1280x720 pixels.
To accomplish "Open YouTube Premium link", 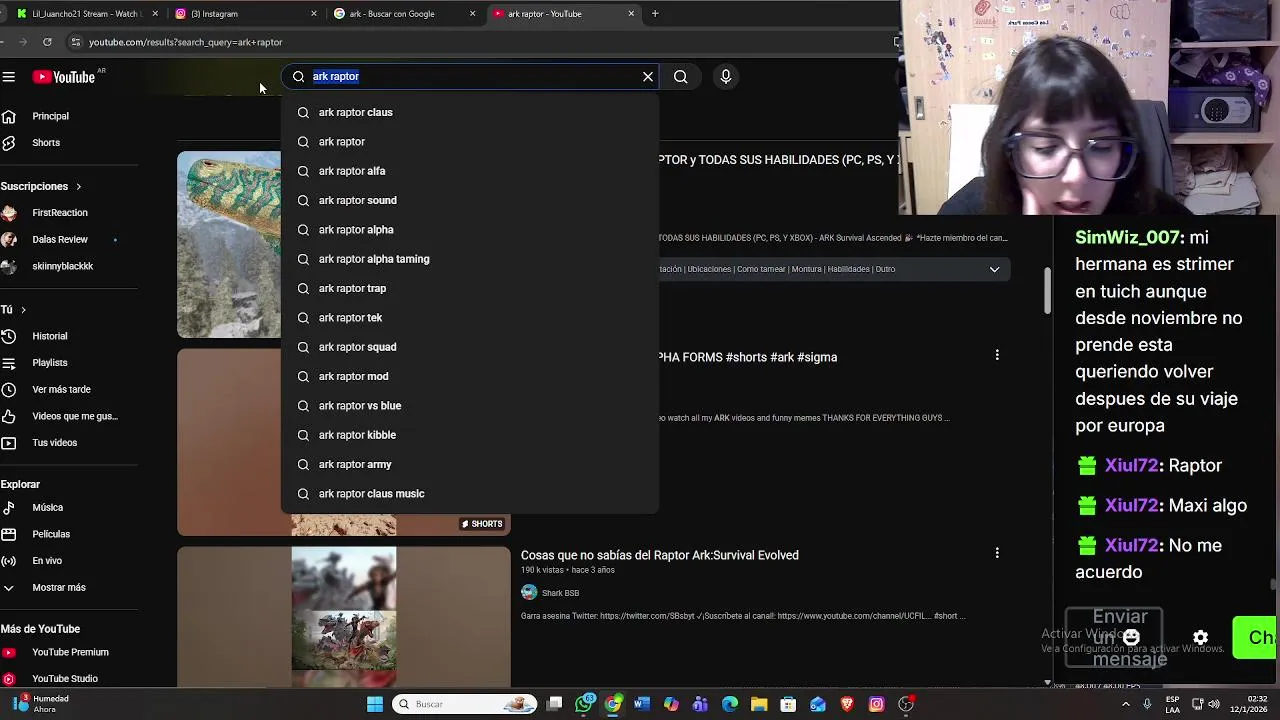I will click(70, 652).
